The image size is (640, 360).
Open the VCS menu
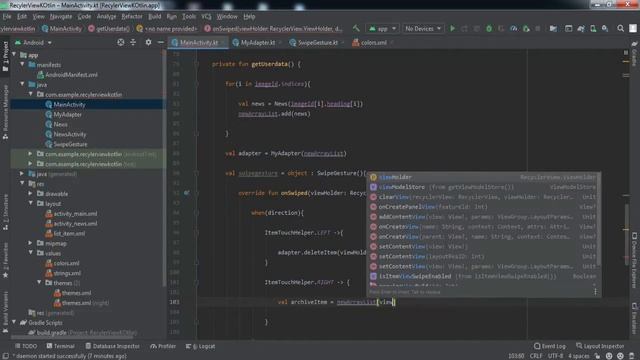coord(207,17)
